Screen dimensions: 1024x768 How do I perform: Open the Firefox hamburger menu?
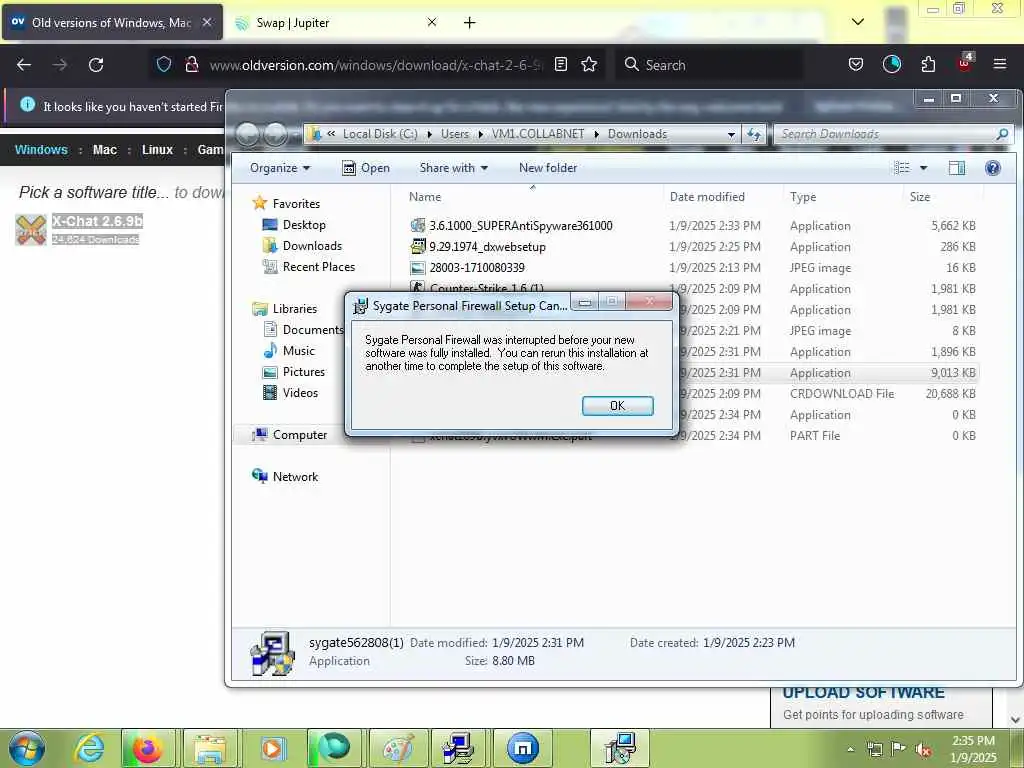tap(1000, 64)
